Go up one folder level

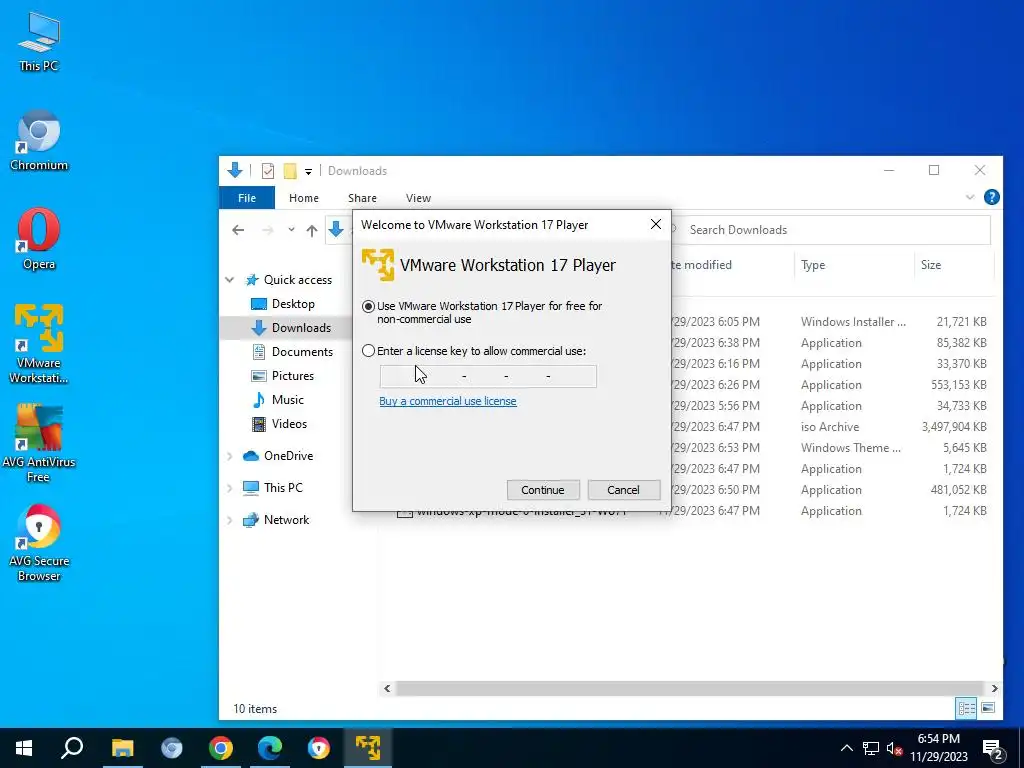[312, 230]
